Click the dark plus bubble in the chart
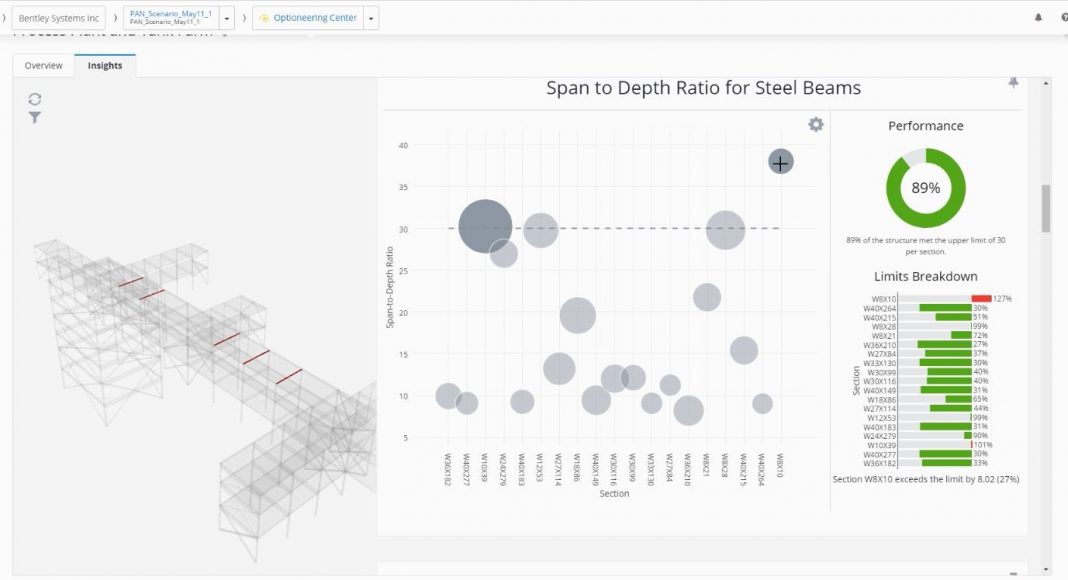The width and height of the screenshot is (1068, 580). [780, 161]
